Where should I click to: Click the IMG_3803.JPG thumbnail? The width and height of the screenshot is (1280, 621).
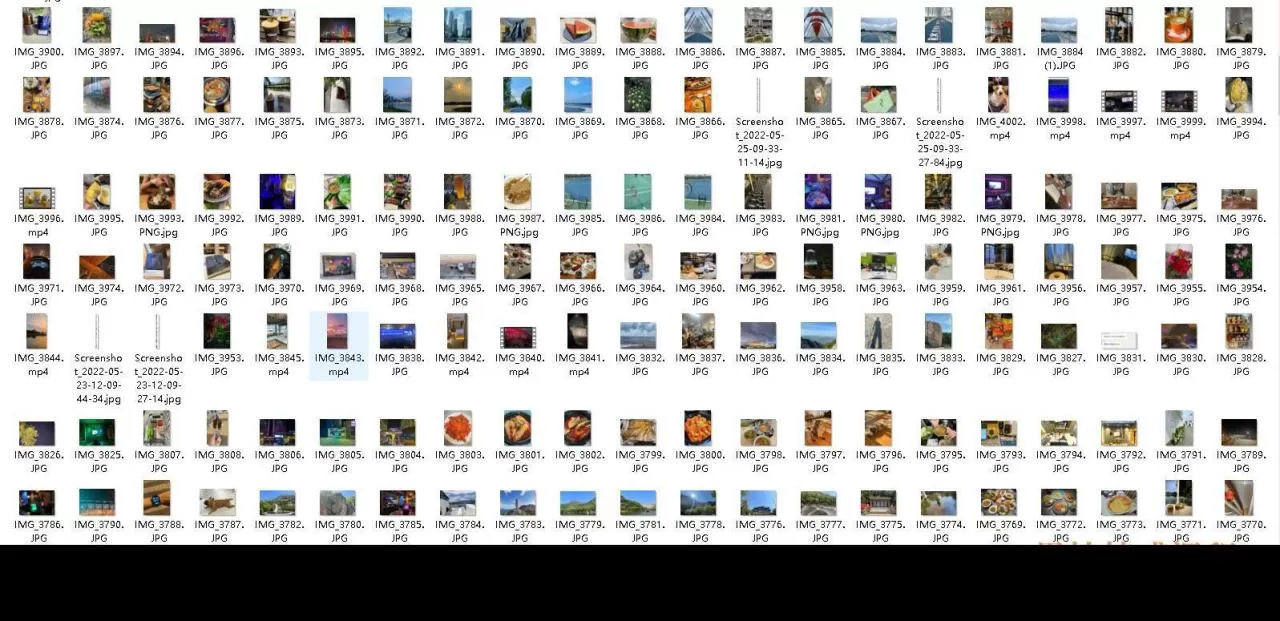(x=458, y=428)
